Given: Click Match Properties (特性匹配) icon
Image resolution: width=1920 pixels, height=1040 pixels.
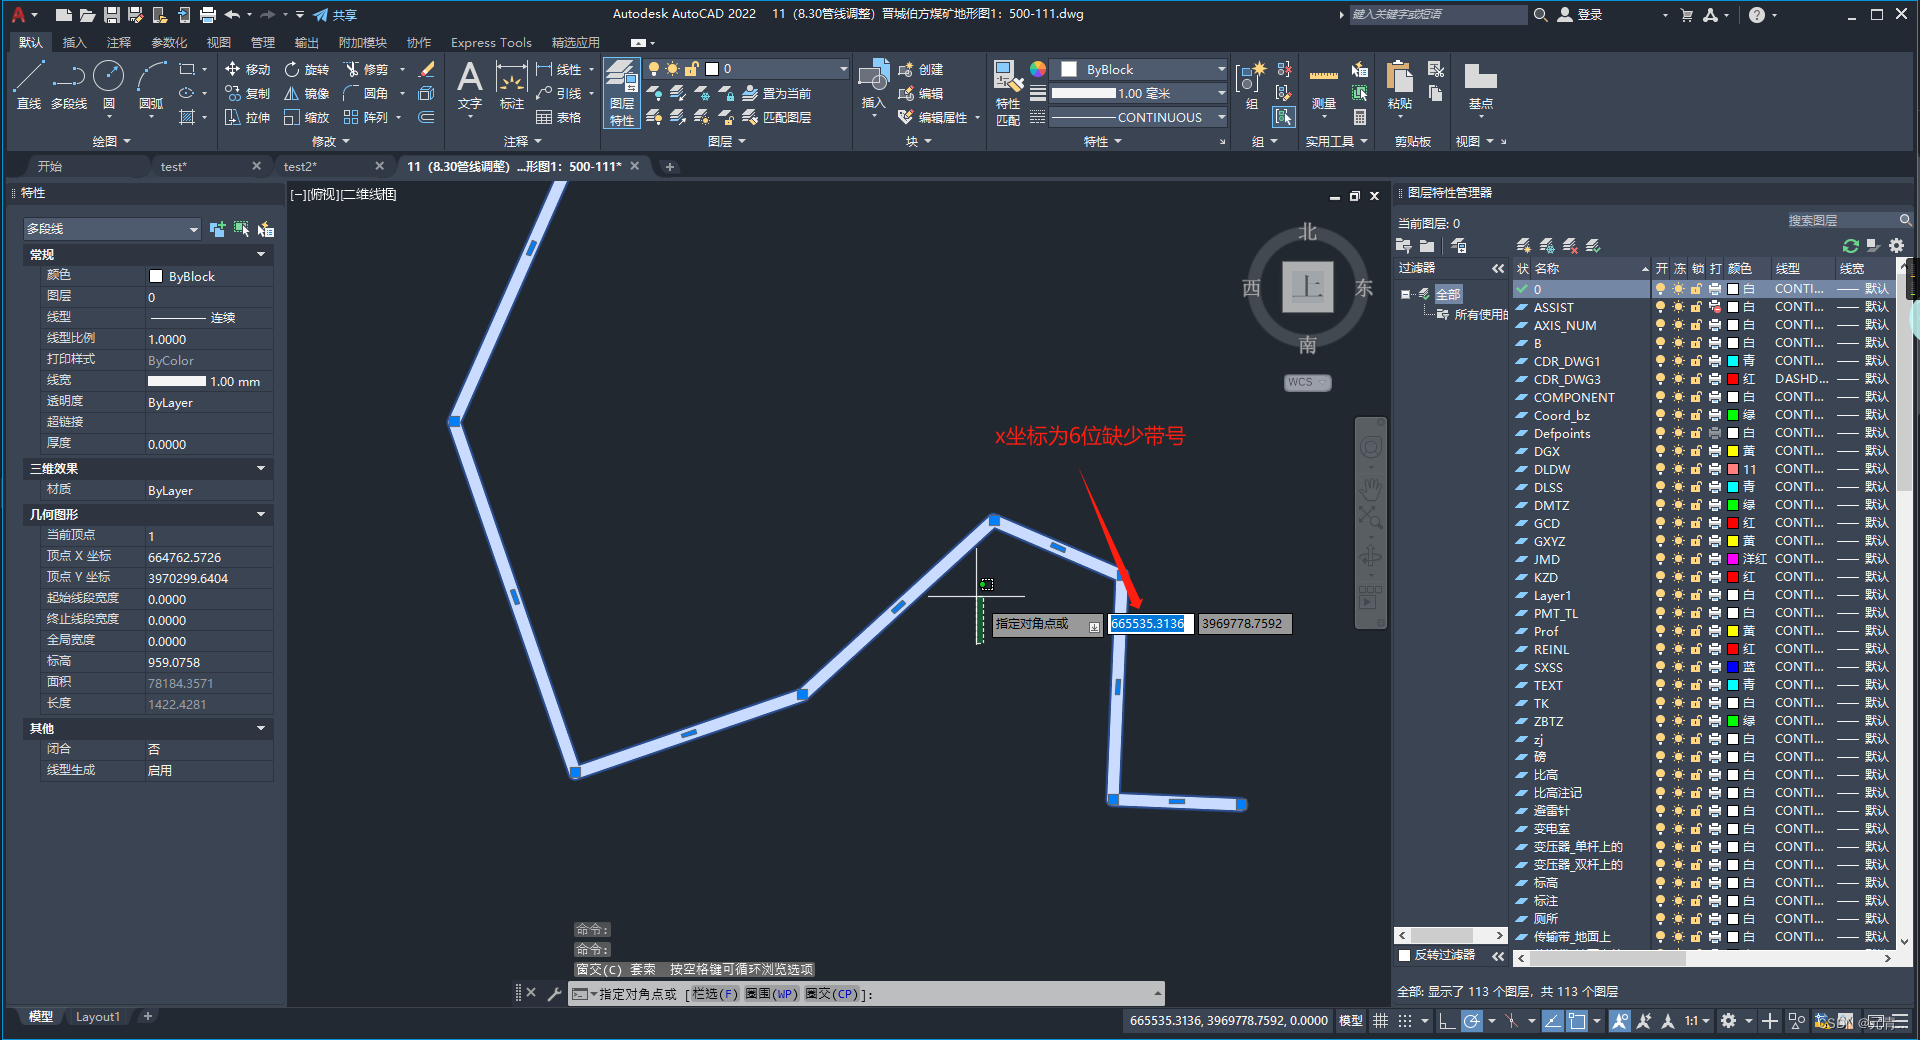Looking at the screenshot, I should coord(1008,92).
